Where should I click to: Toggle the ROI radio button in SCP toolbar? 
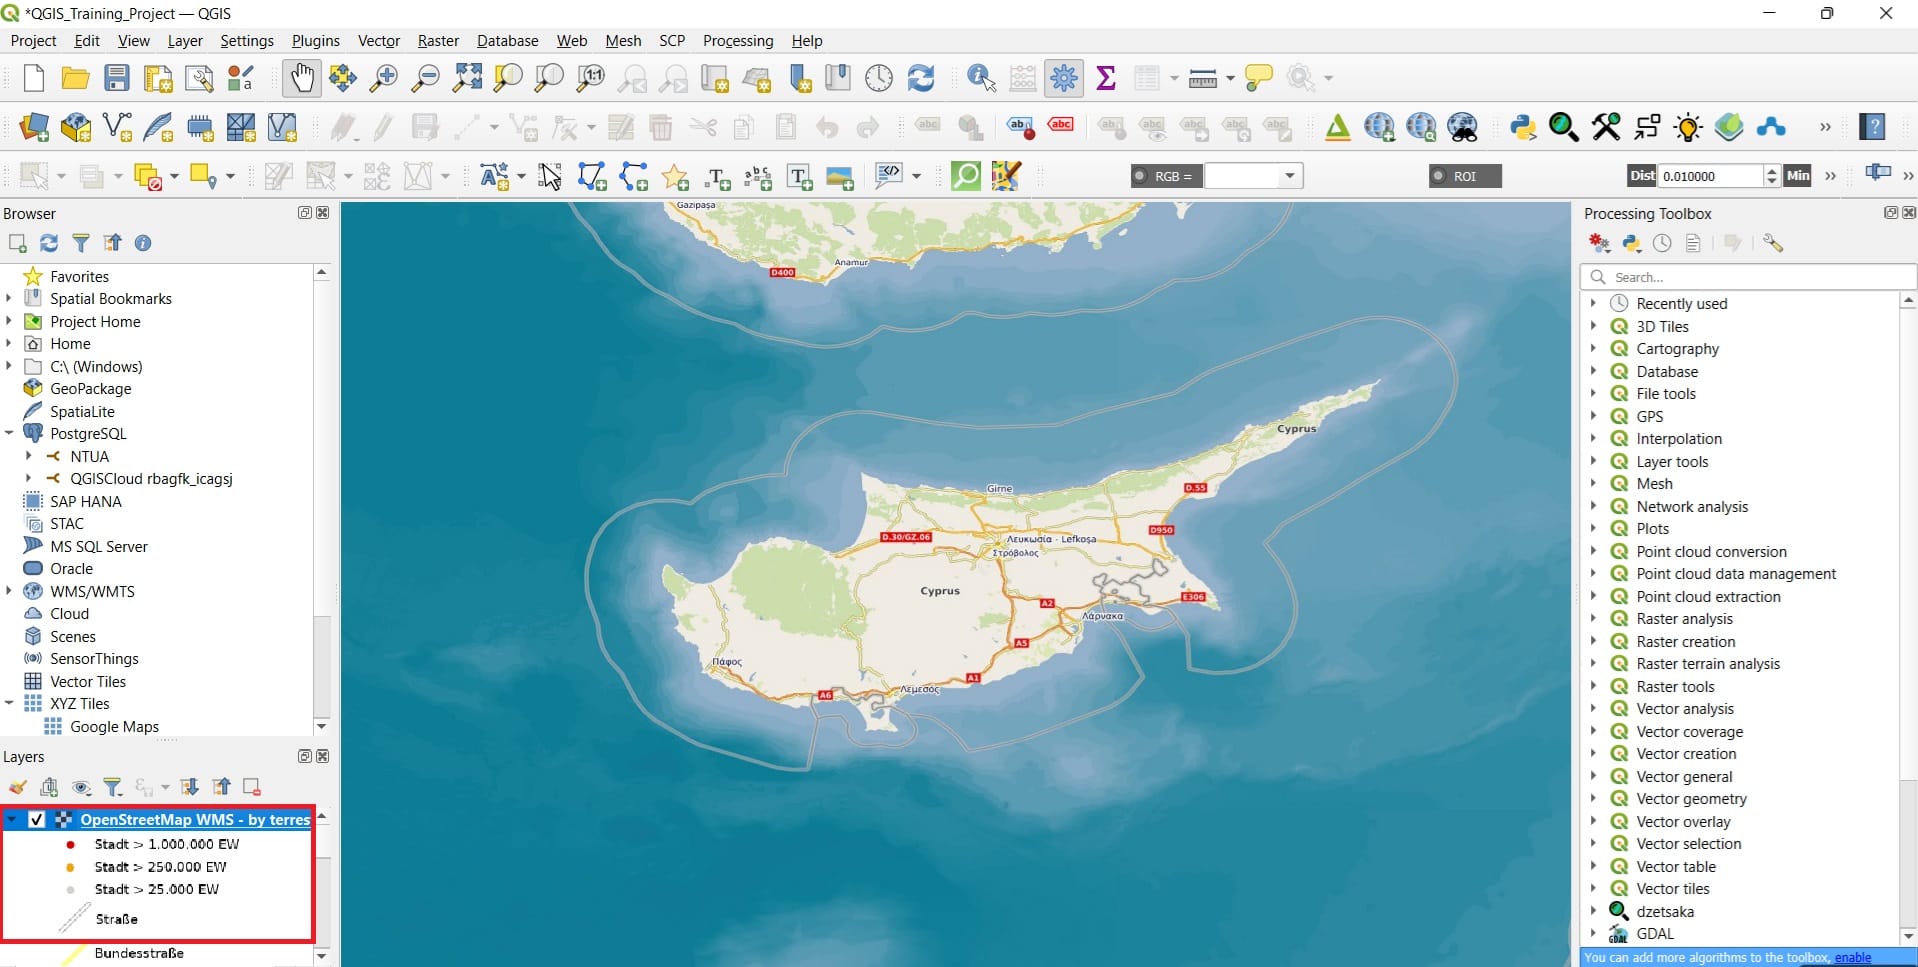pyautogui.click(x=1439, y=176)
